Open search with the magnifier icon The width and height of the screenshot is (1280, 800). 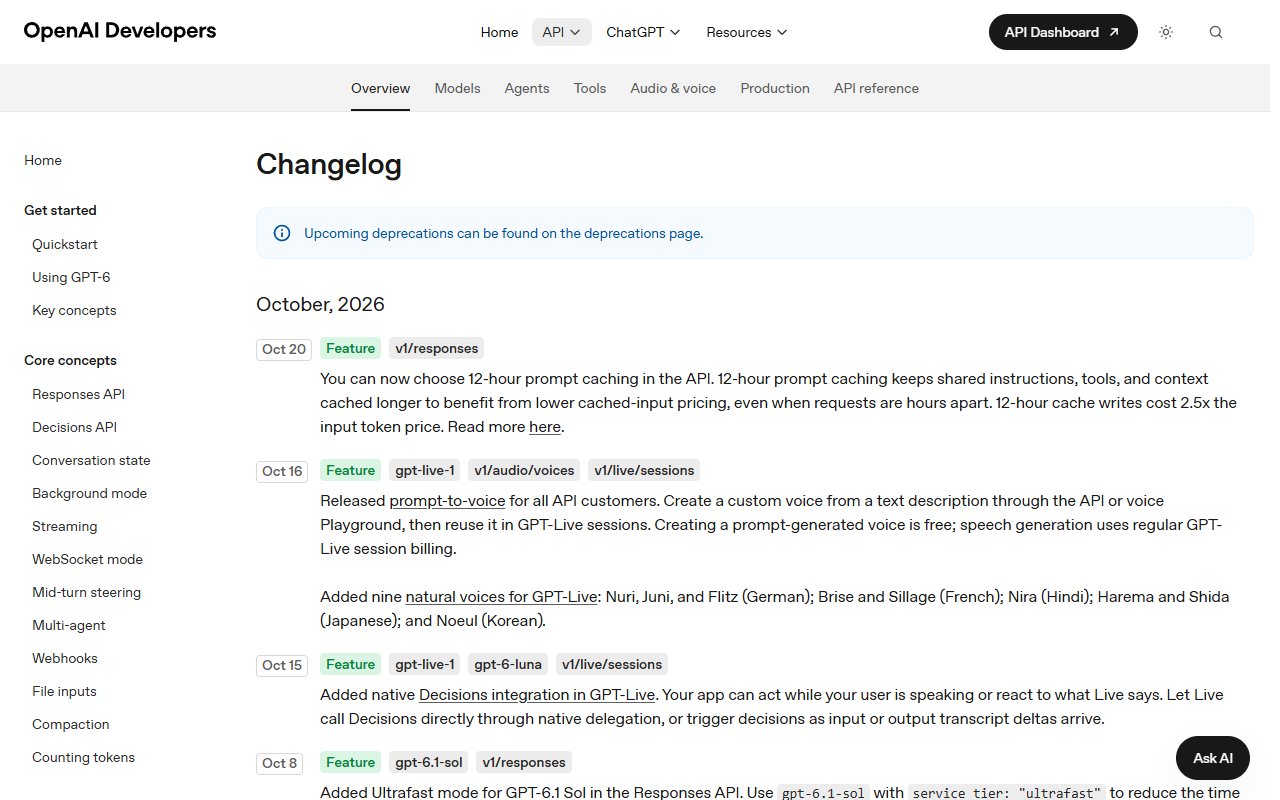[1216, 32]
